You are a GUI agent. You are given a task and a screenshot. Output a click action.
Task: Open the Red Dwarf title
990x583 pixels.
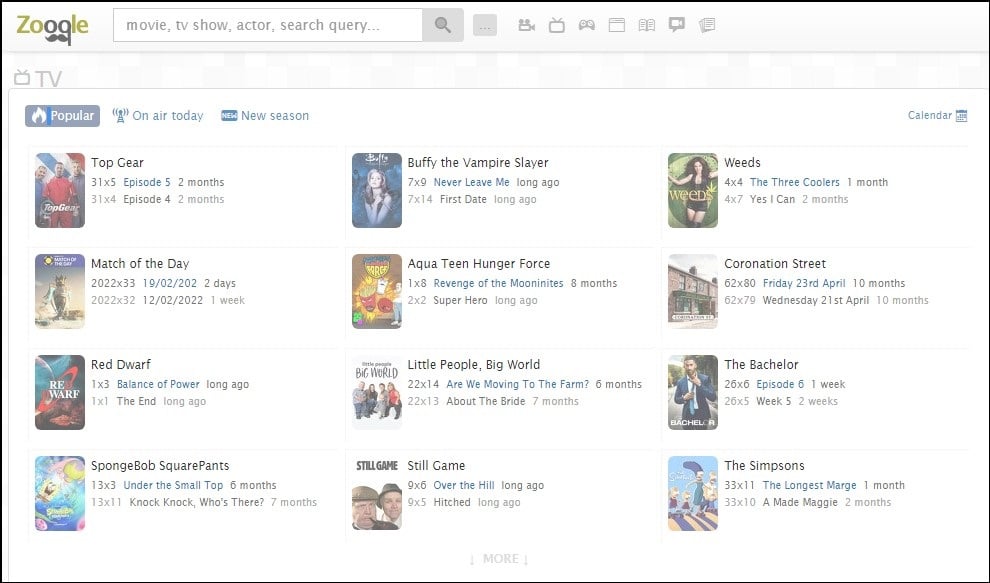pos(121,364)
